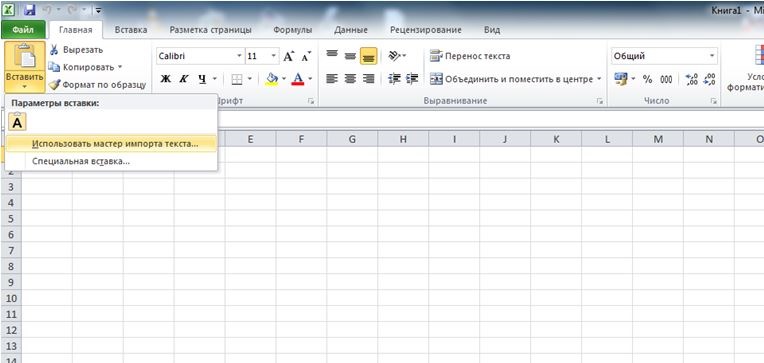Toggle italic formatting (К)
Viewport: 764px width, 363px height.
pyautogui.click(x=184, y=78)
